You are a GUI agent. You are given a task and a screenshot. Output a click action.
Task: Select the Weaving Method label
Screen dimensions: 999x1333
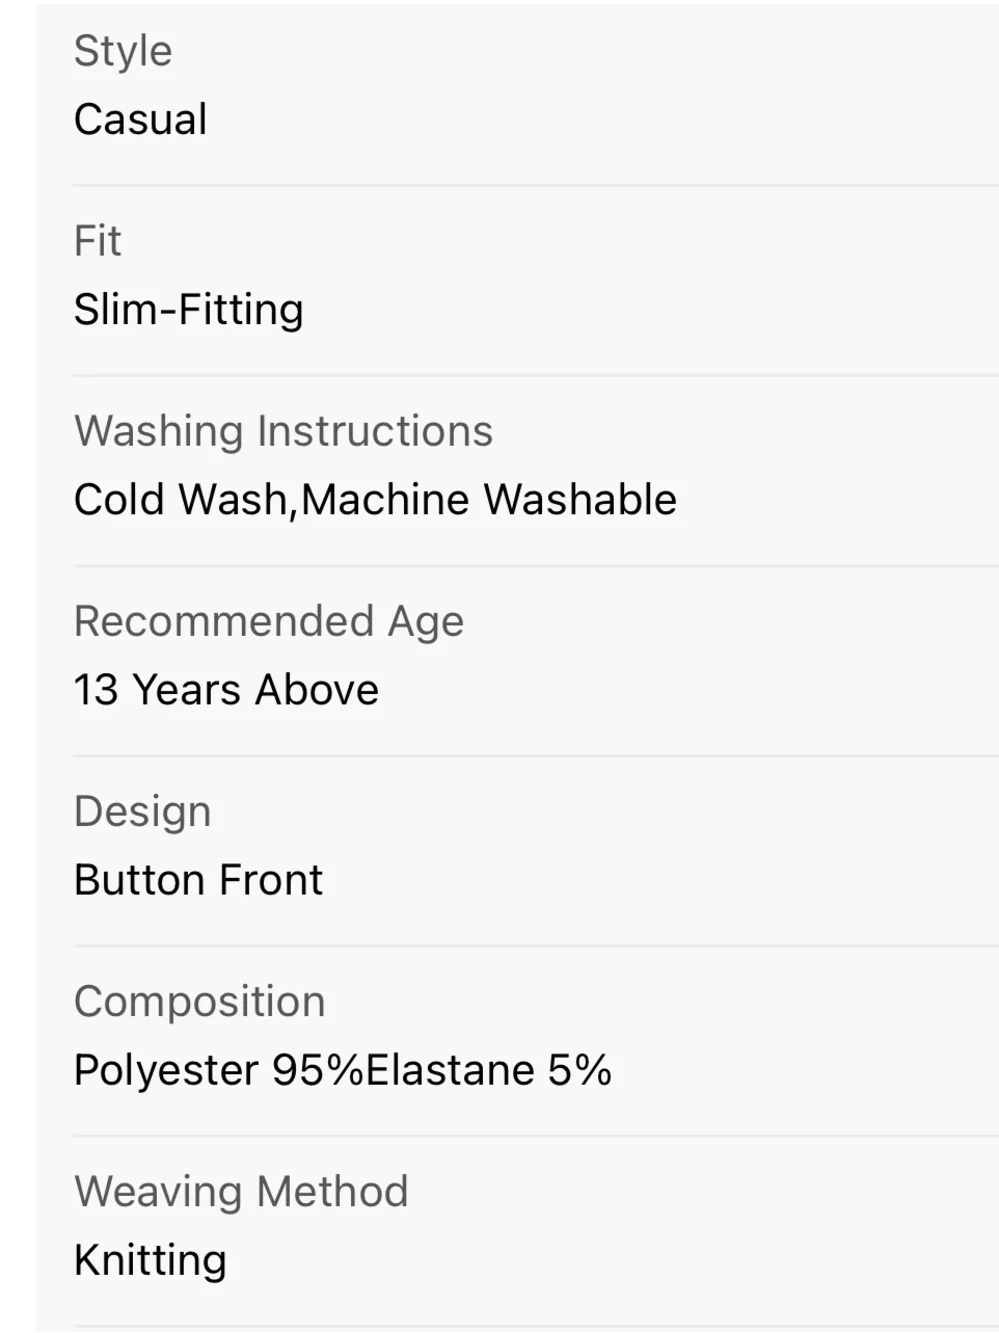[242, 1192]
